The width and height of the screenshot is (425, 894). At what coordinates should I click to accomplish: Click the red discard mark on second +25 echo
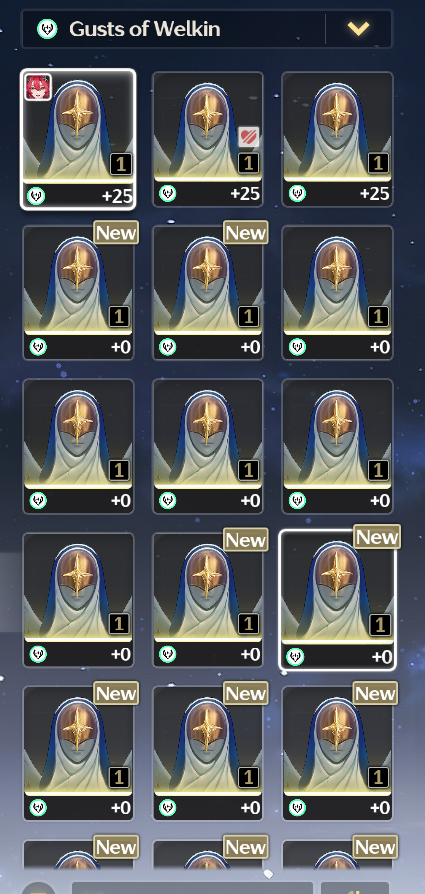click(x=249, y=137)
